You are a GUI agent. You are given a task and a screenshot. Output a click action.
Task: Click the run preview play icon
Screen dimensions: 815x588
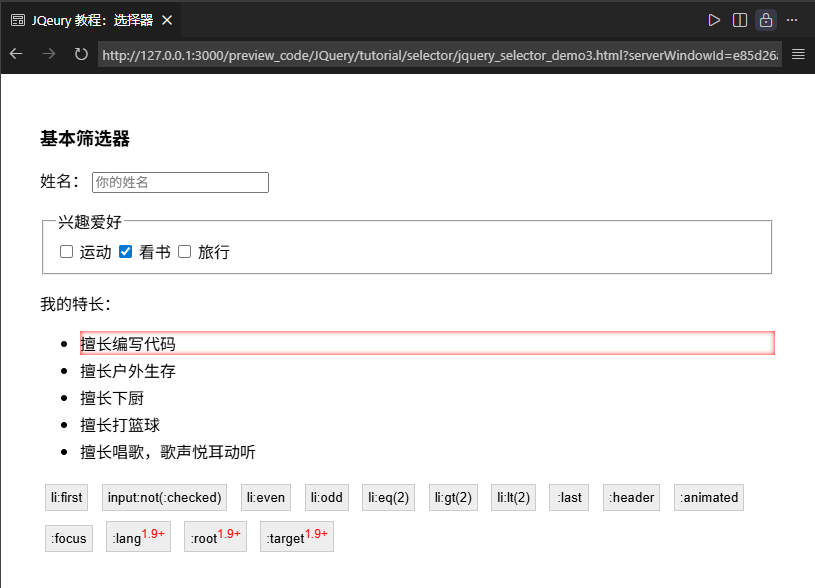pos(714,20)
